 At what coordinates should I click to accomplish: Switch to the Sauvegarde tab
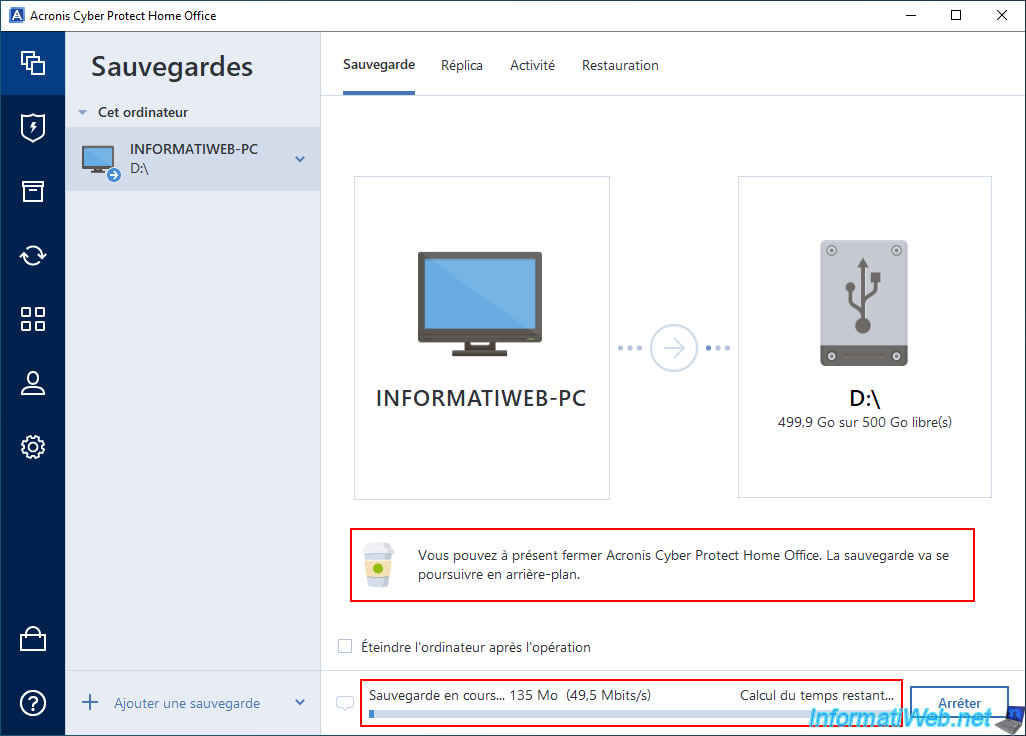click(379, 65)
